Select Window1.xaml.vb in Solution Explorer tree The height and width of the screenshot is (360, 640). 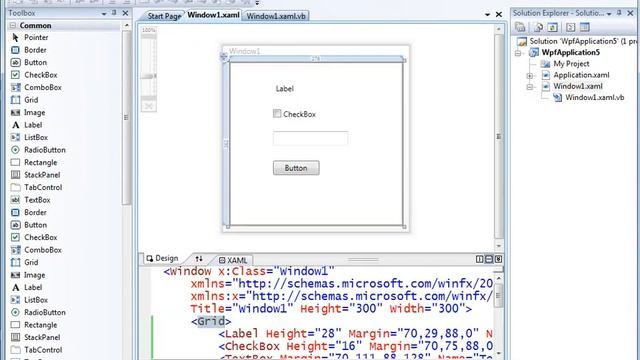pos(594,98)
